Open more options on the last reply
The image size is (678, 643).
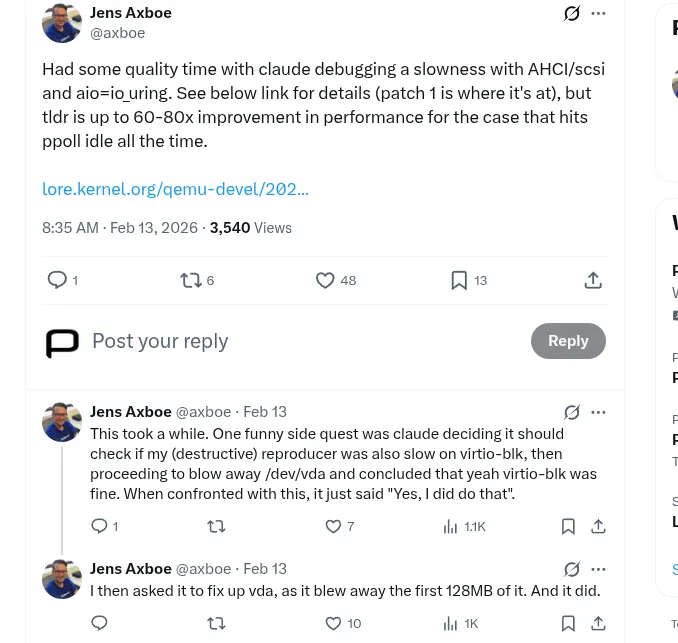598,569
